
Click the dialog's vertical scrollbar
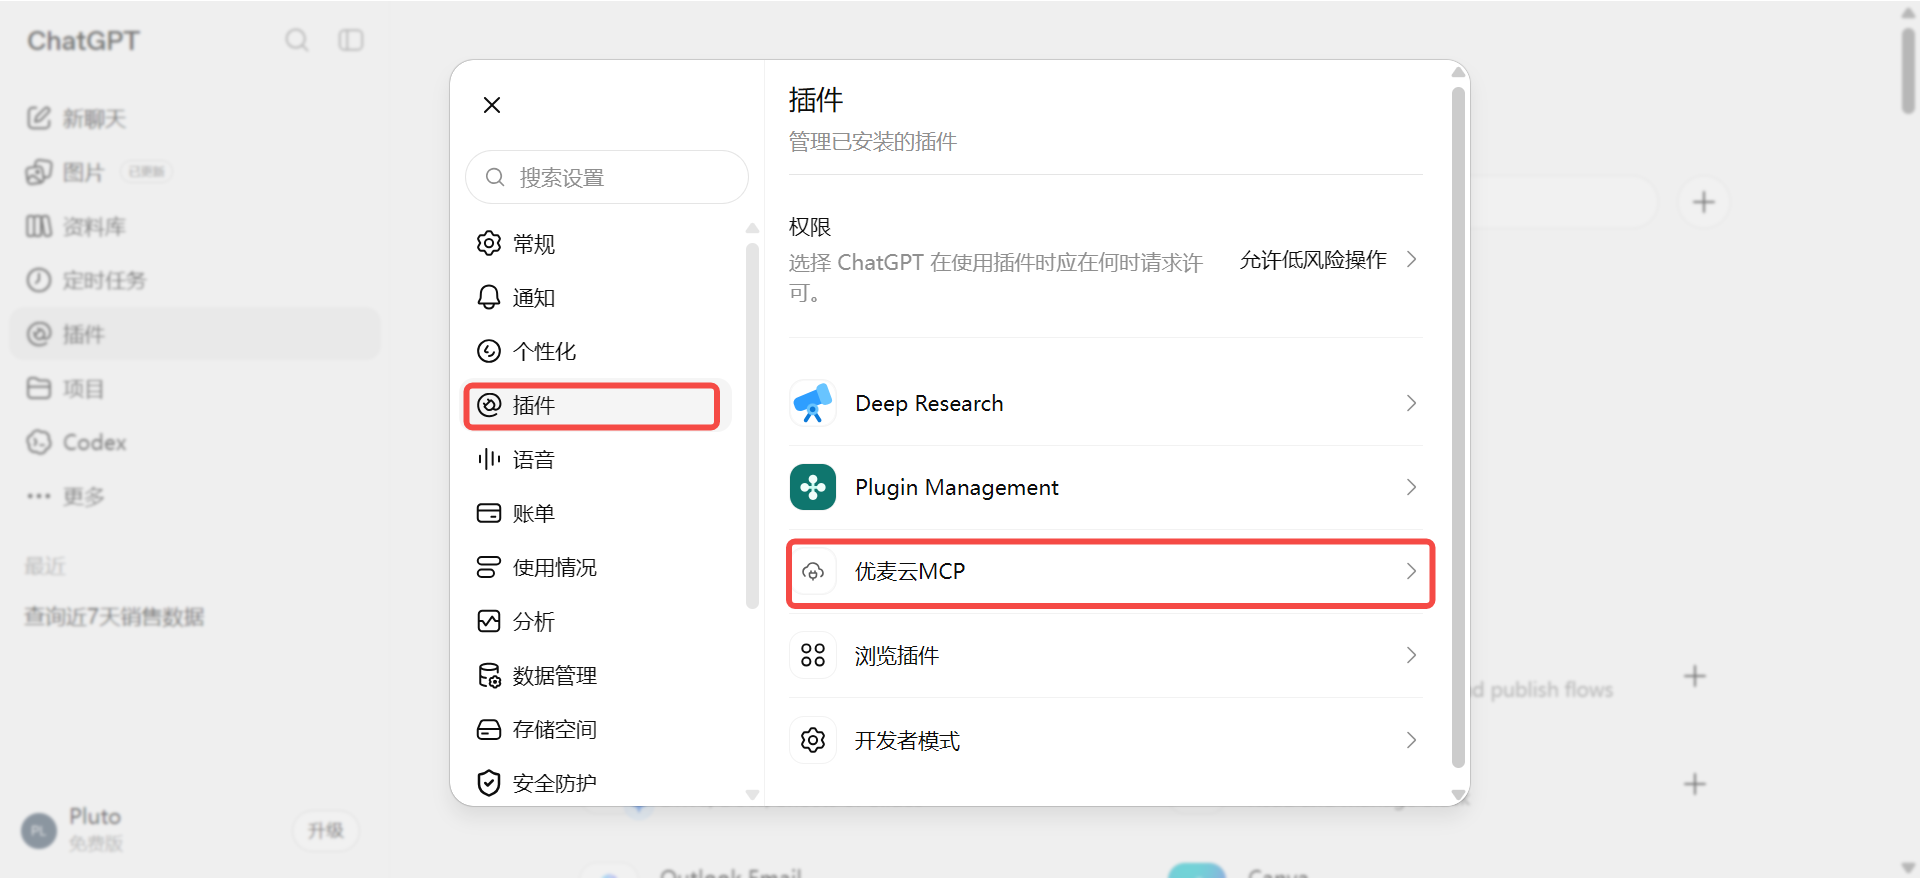point(1458,427)
